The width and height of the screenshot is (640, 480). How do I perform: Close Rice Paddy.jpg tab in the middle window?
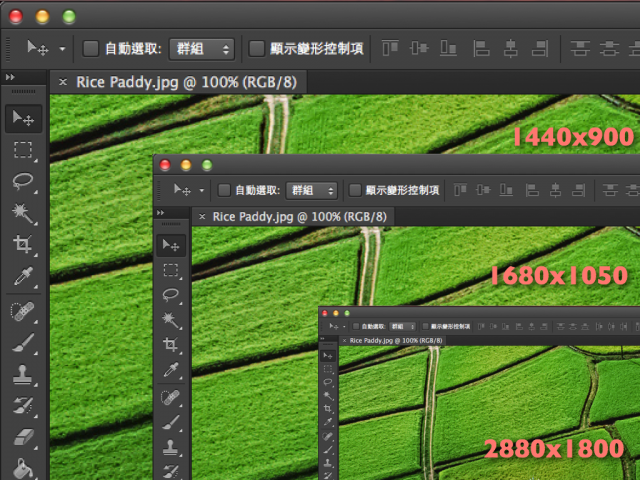tap(202, 217)
